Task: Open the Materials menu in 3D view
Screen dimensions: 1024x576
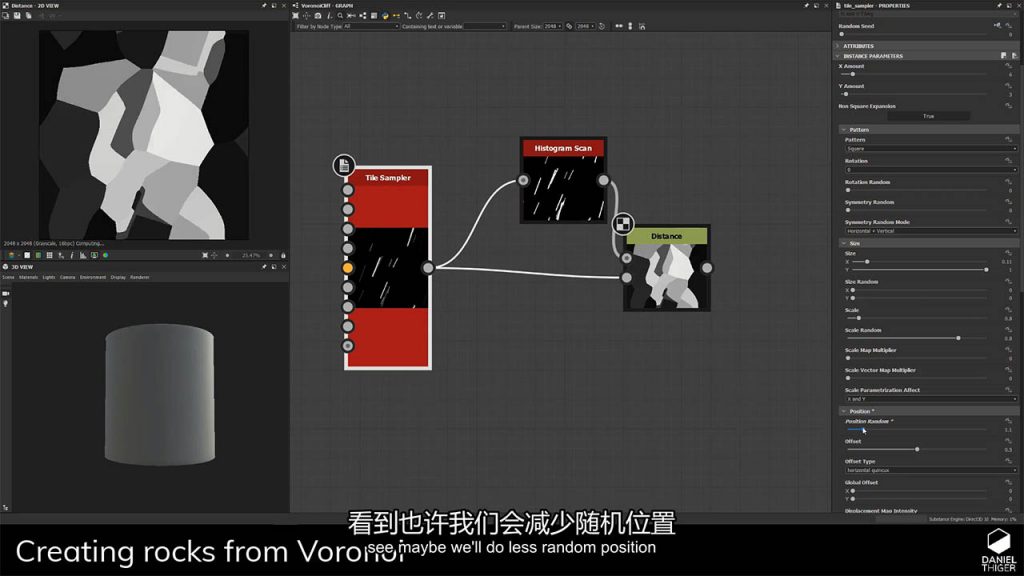Action: pos(28,277)
